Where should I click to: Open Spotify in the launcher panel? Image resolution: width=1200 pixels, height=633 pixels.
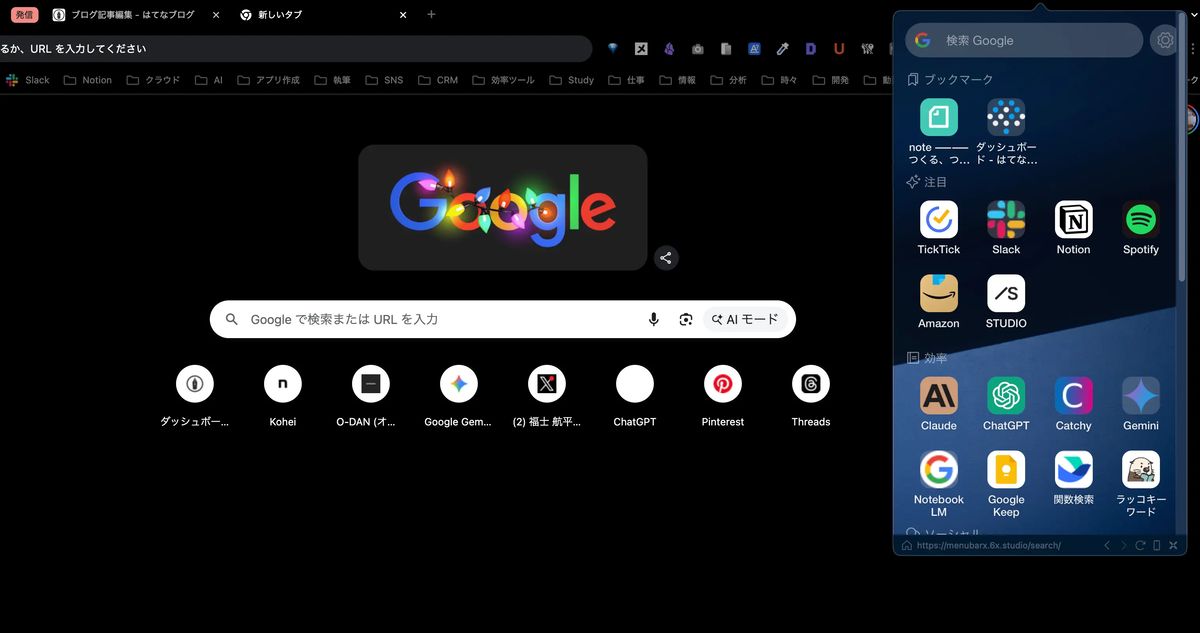[x=1140, y=220]
